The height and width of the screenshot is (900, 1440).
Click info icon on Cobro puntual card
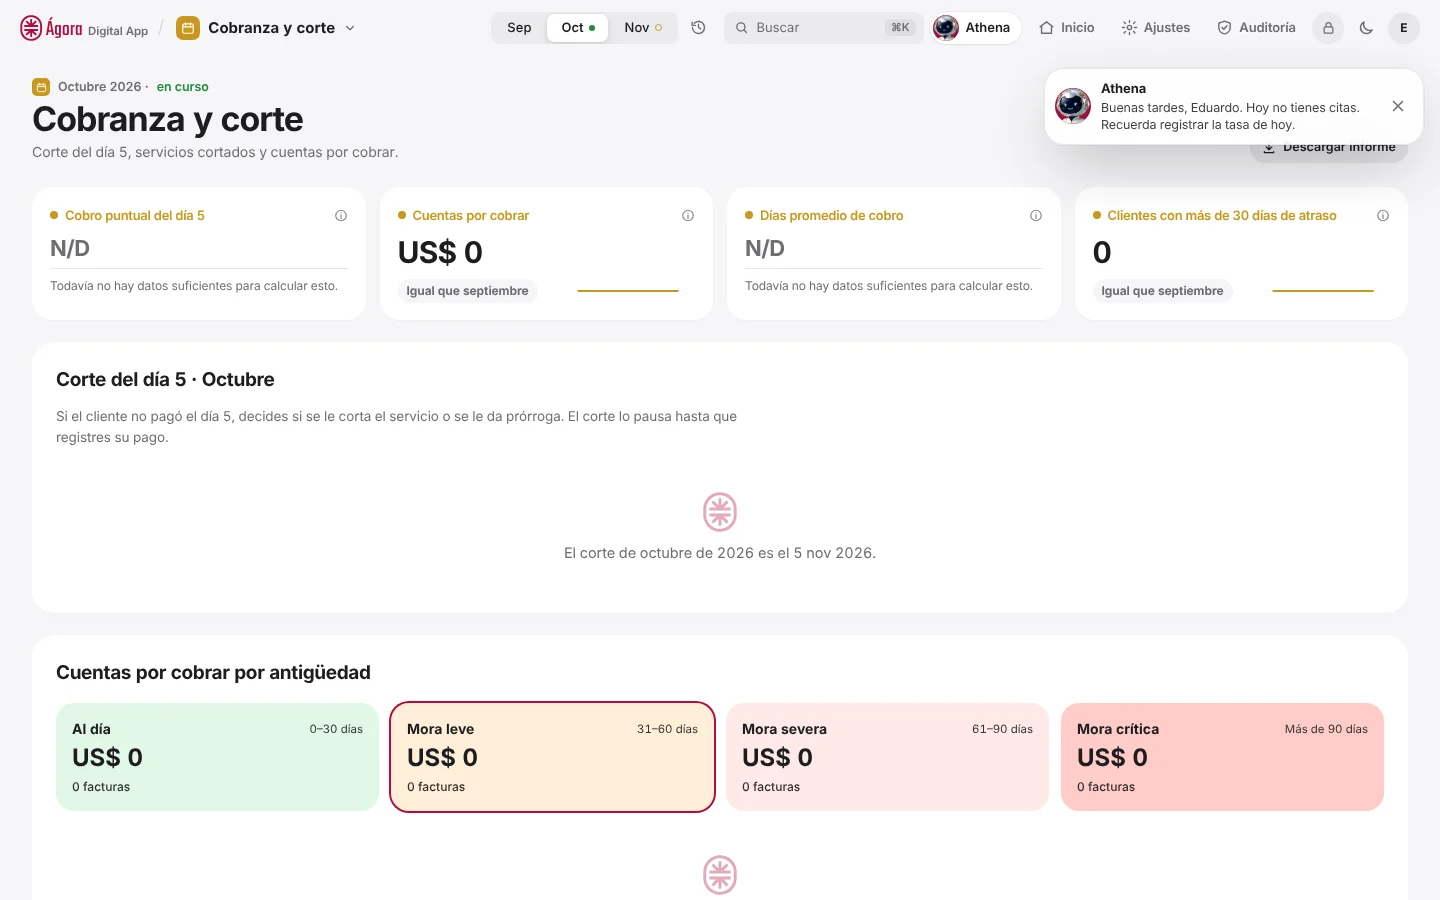341,216
